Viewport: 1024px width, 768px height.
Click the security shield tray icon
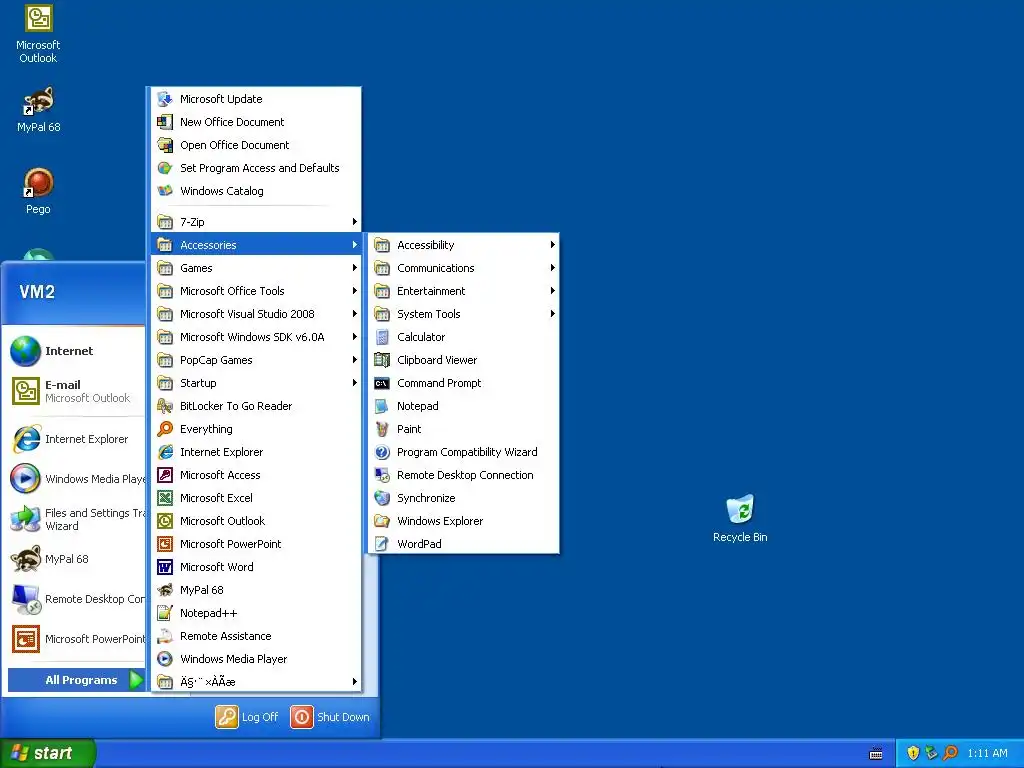click(x=913, y=753)
